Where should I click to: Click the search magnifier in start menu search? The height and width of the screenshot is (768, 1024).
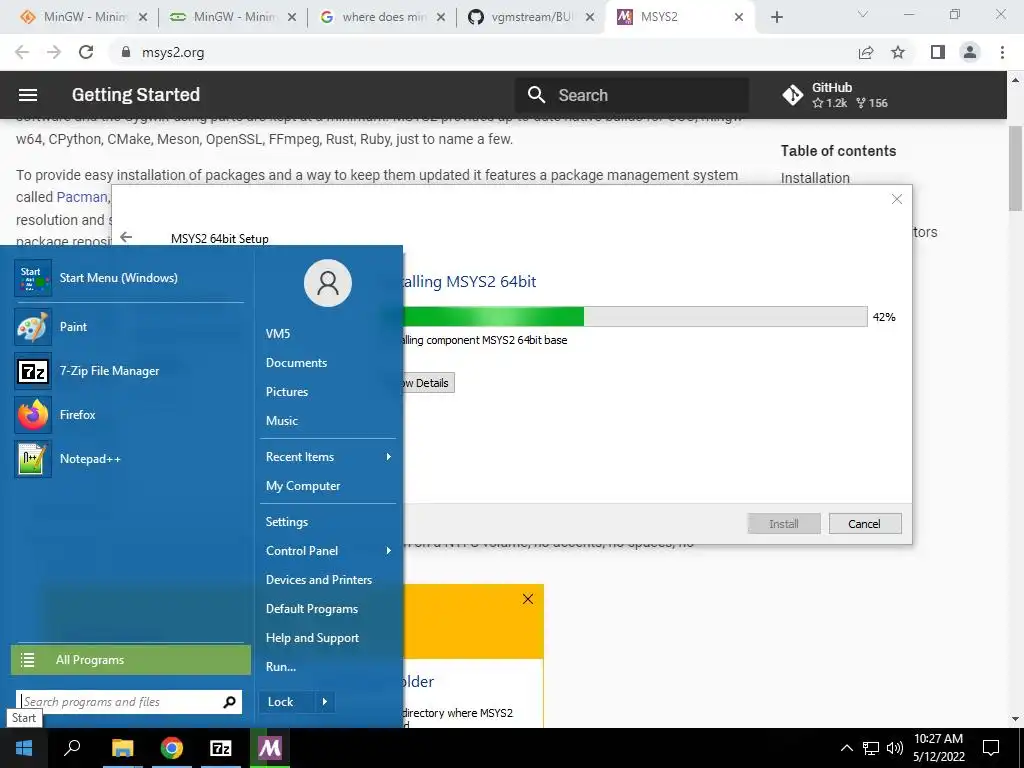[229, 702]
